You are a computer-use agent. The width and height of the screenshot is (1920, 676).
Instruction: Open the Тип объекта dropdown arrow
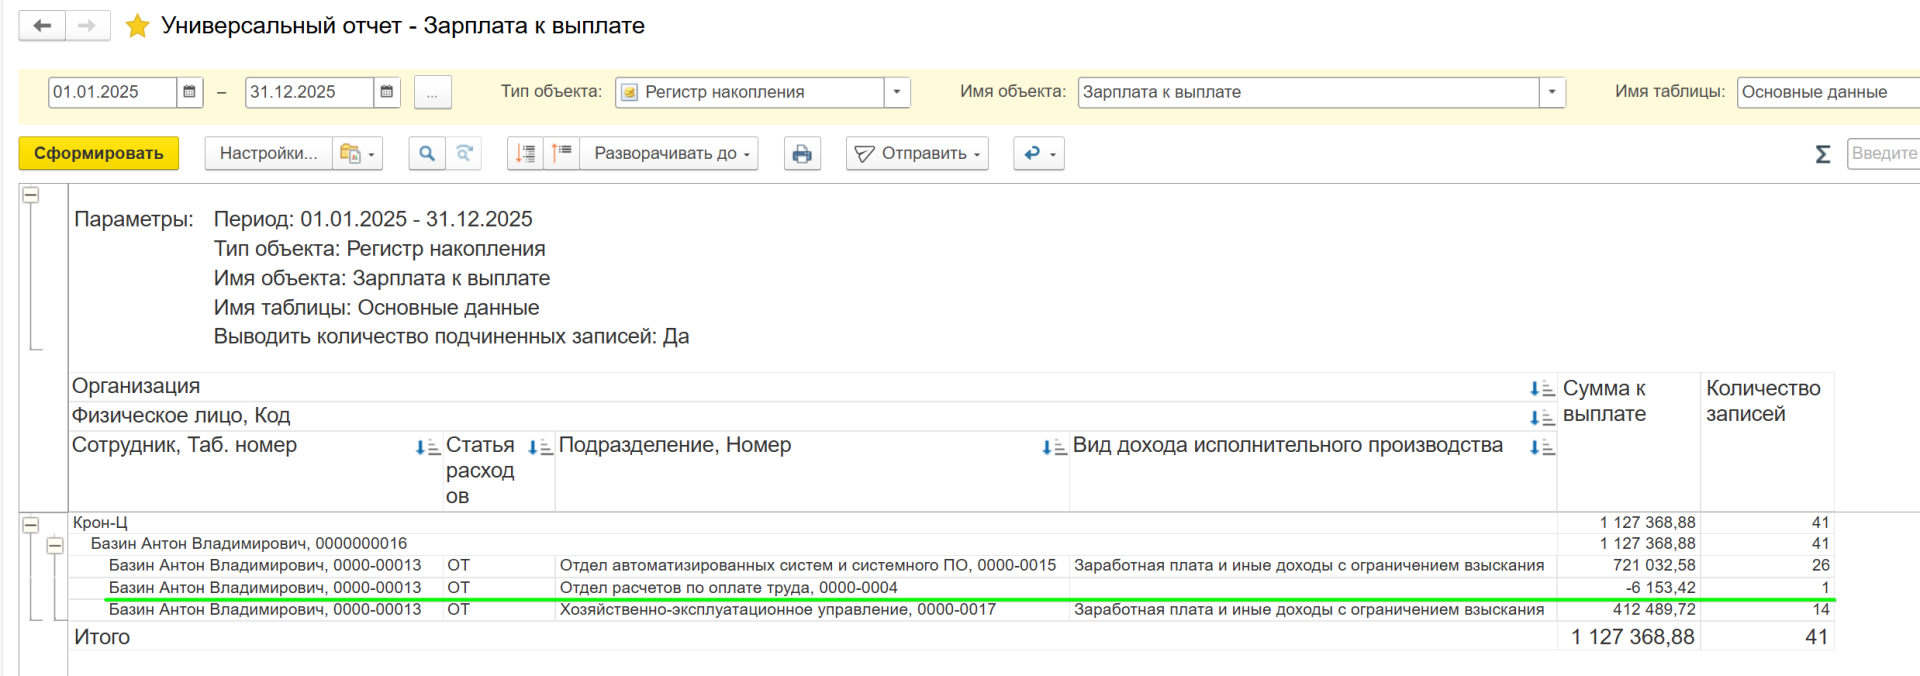(897, 92)
